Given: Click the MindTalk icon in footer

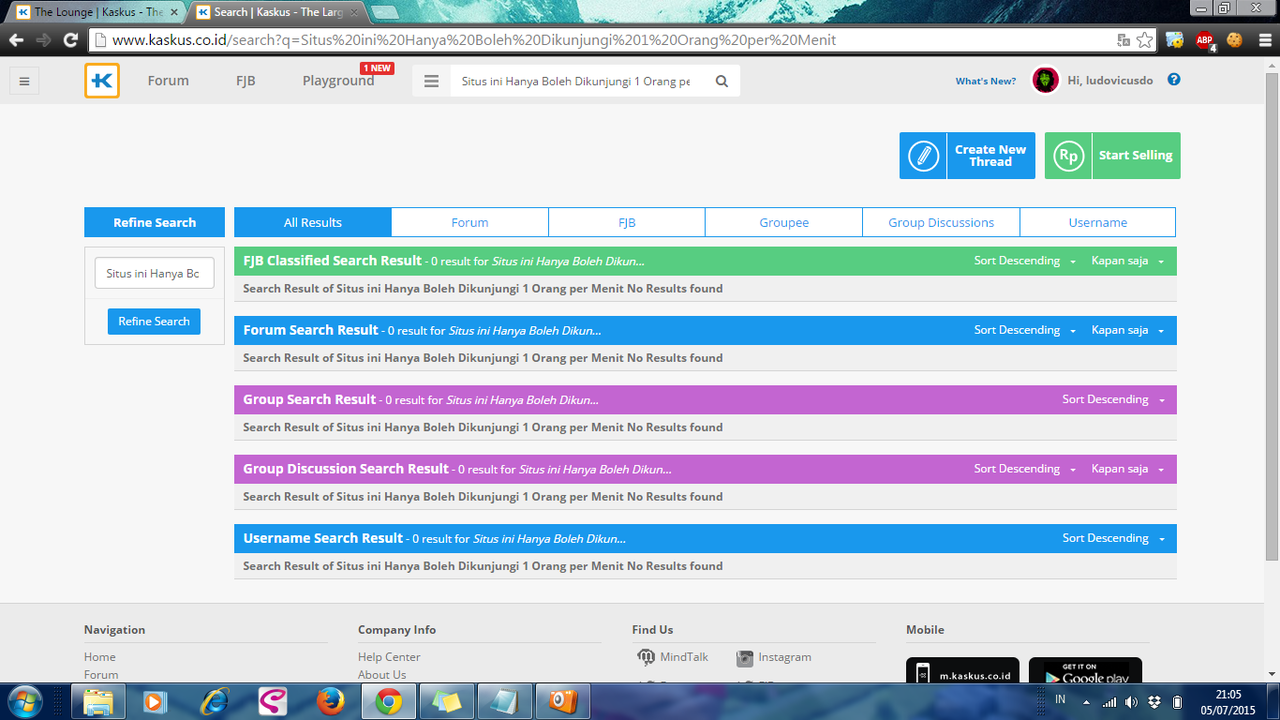Looking at the screenshot, I should point(646,657).
